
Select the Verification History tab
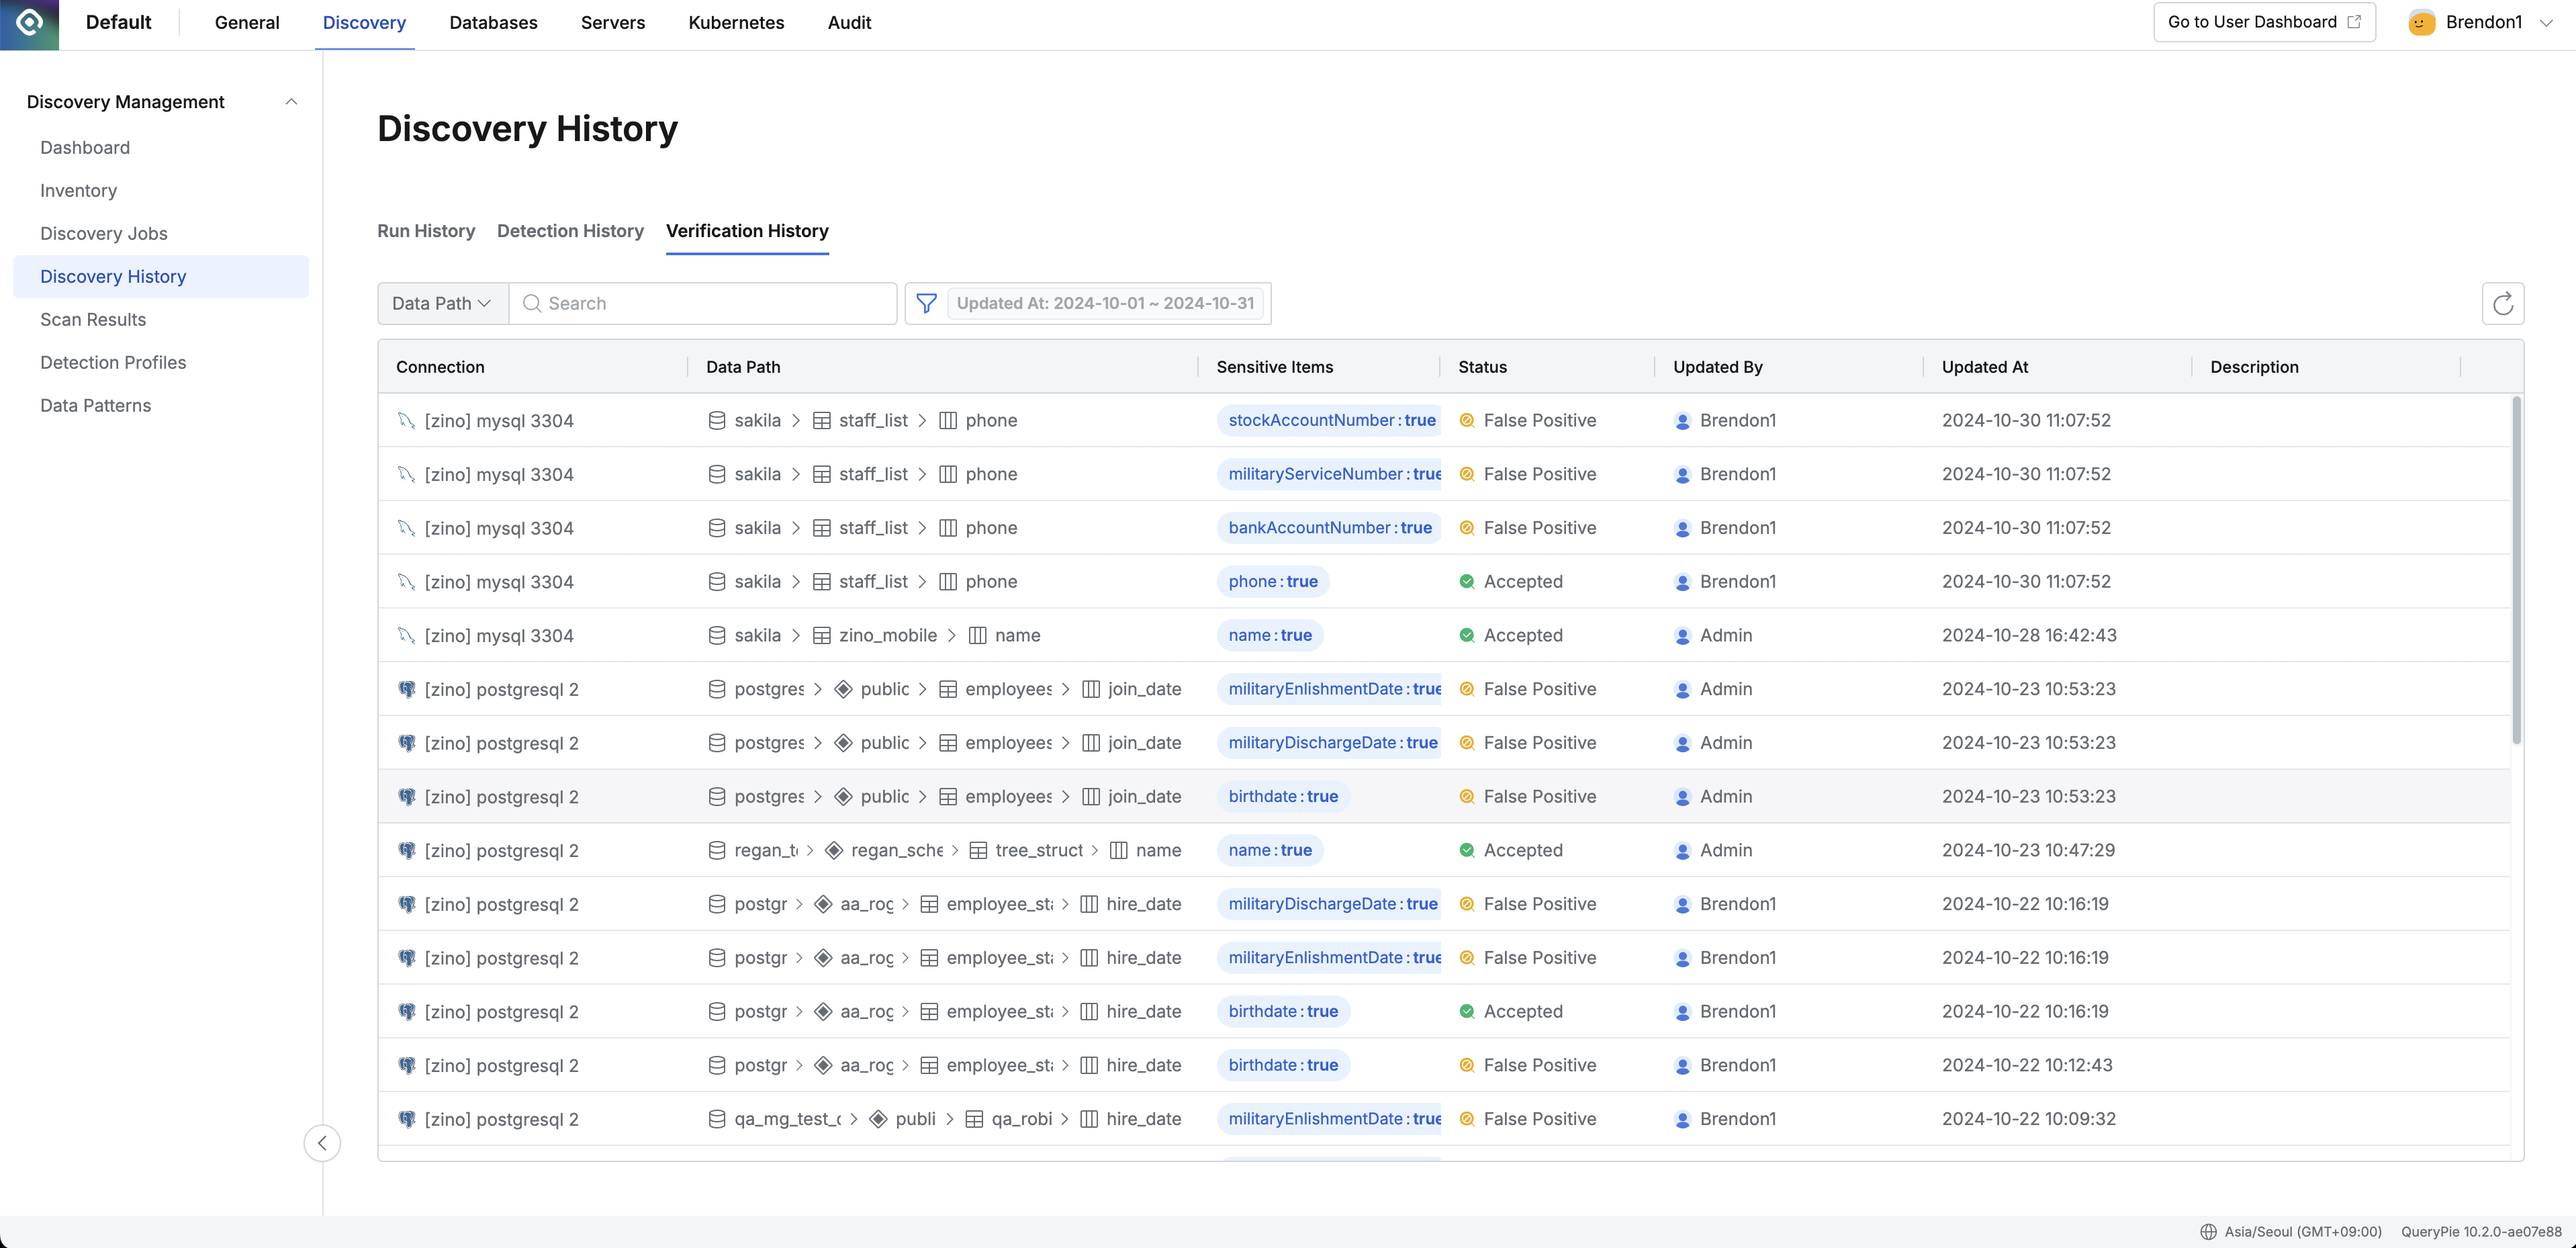[747, 231]
